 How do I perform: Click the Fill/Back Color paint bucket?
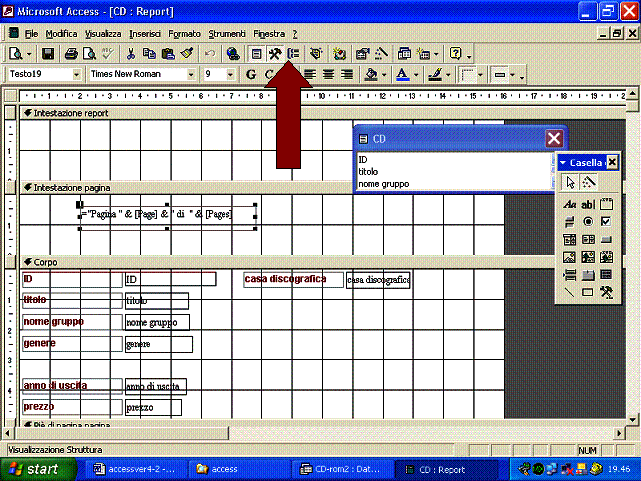(x=371, y=74)
